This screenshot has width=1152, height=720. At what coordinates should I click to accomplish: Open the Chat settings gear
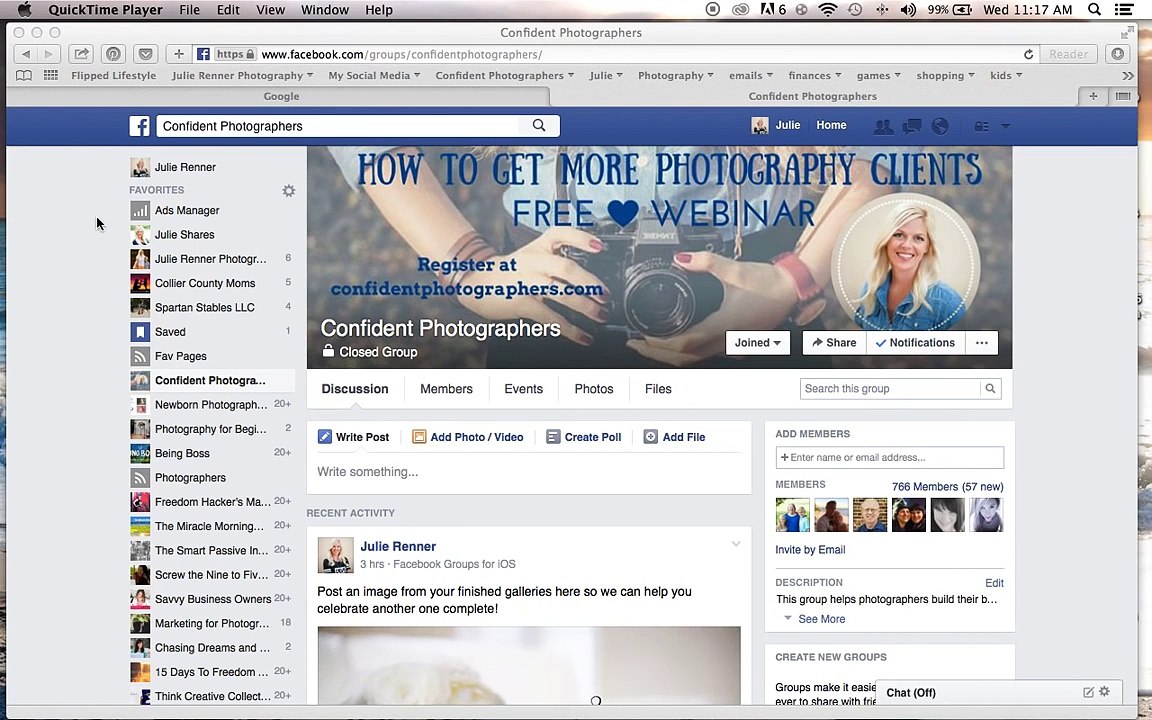[1104, 691]
